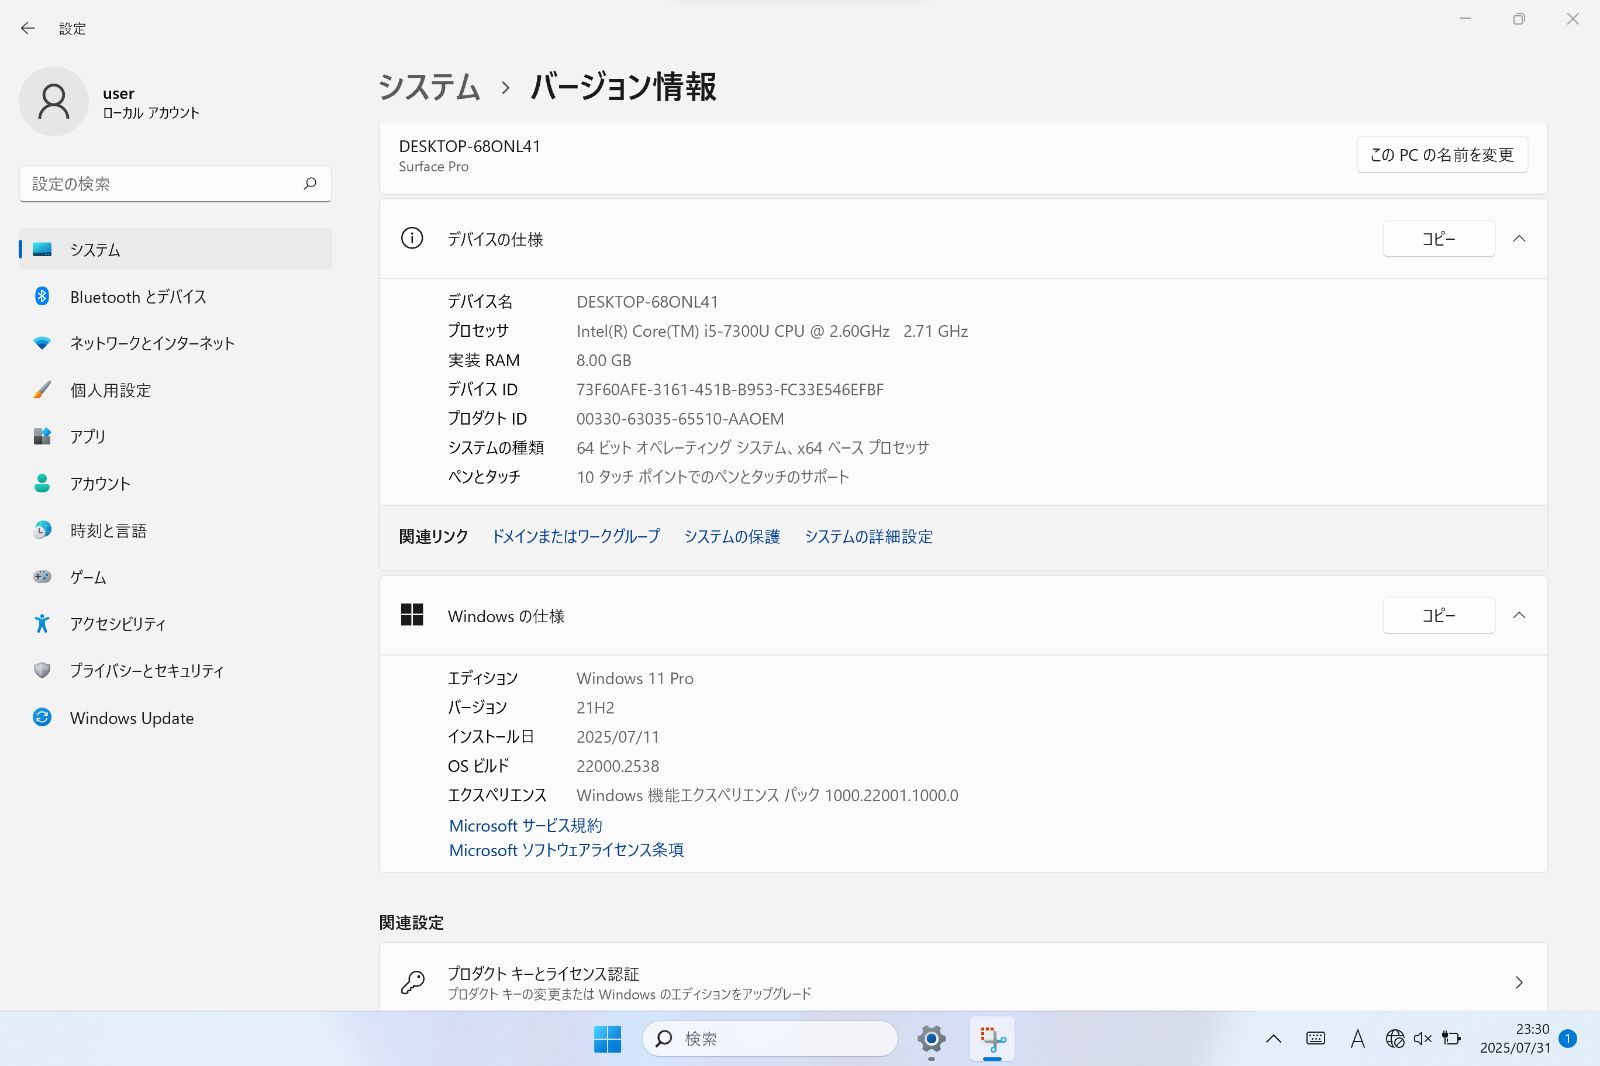This screenshot has height=1066, width=1600.
Task: Collapse the Windows の仕様 section
Action: click(1519, 616)
